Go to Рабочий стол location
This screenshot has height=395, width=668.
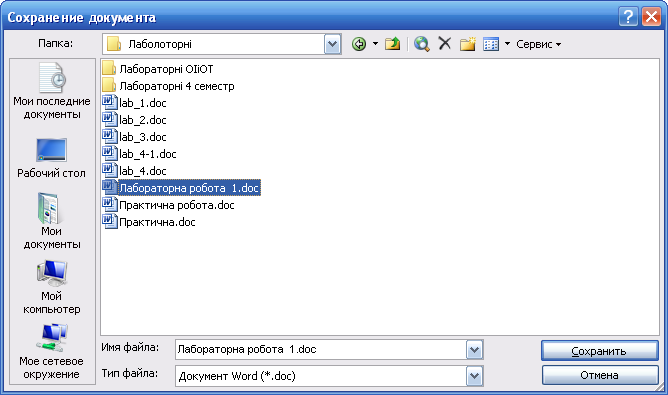(x=52, y=158)
